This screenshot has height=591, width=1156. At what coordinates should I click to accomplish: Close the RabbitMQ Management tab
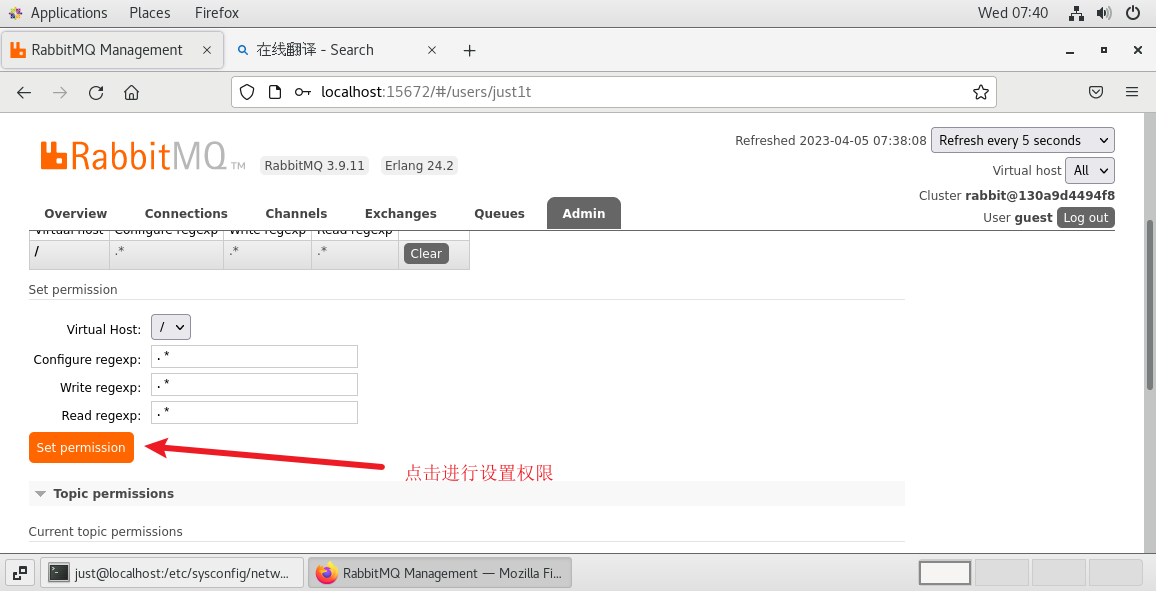pos(207,50)
